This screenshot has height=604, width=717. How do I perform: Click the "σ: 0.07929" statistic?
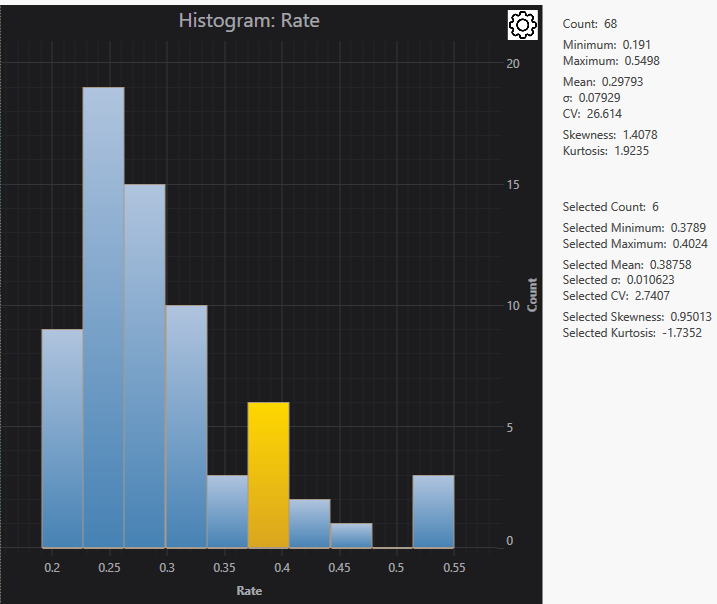click(591, 98)
